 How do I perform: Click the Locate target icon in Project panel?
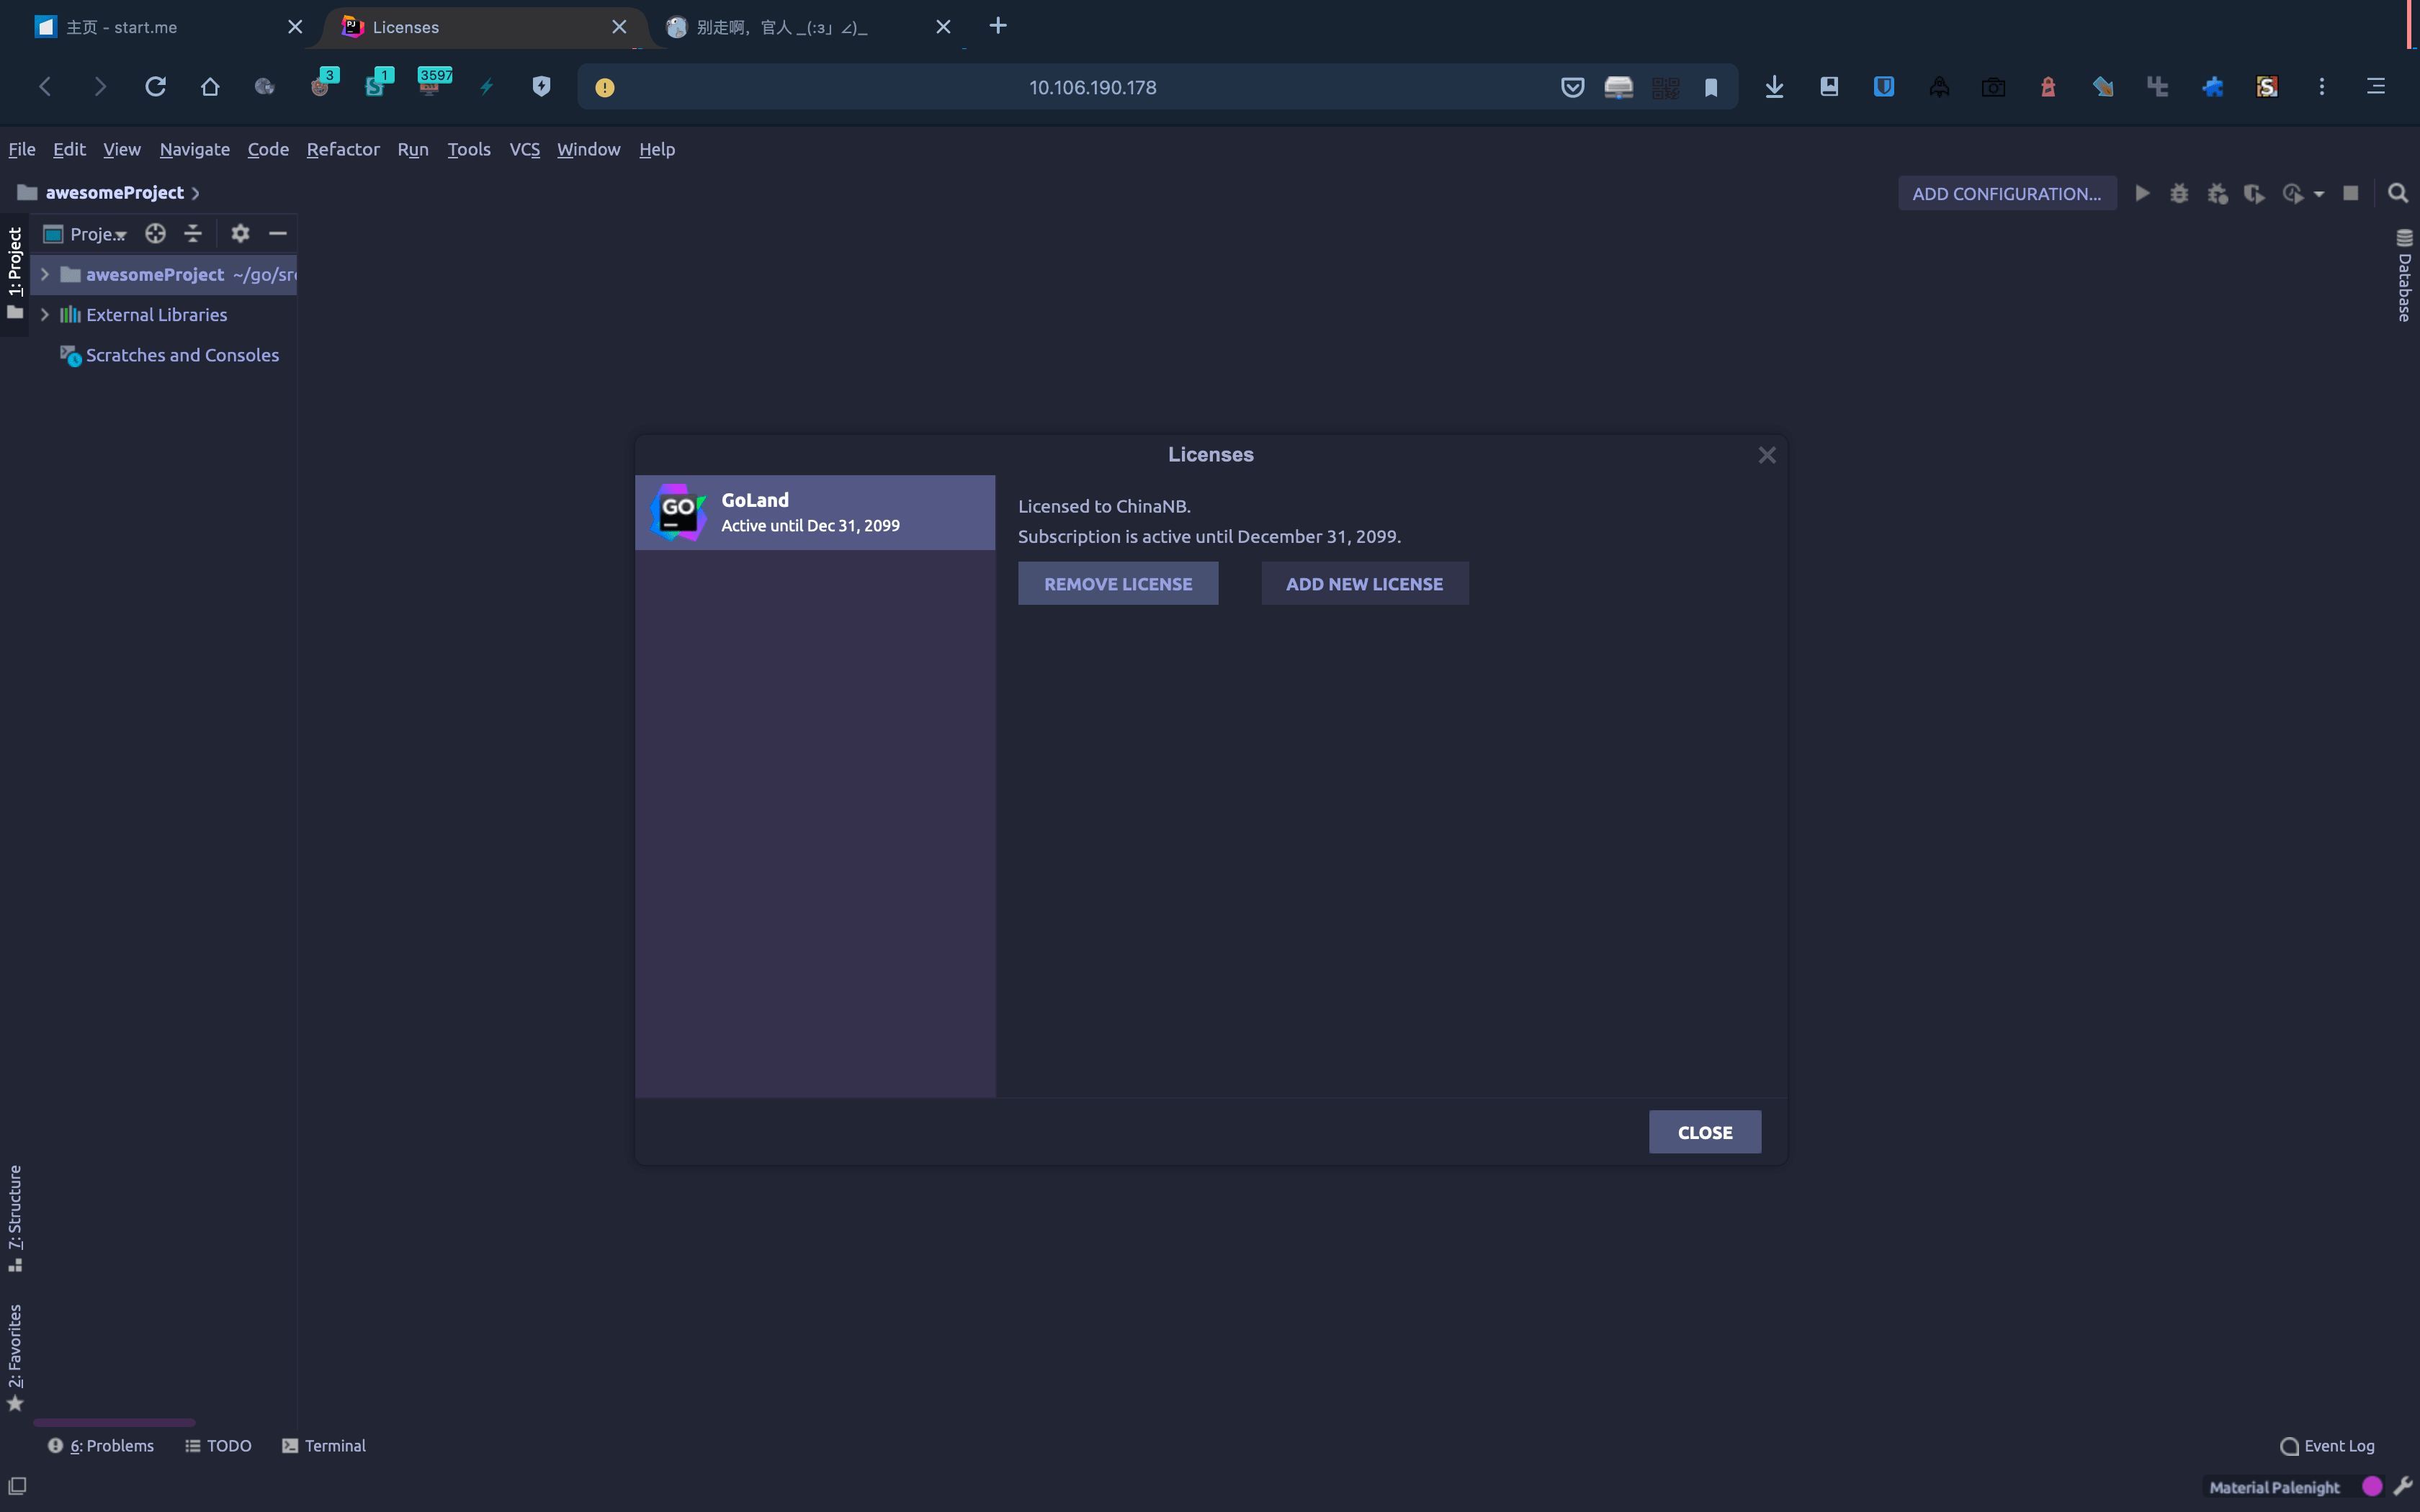click(x=155, y=233)
